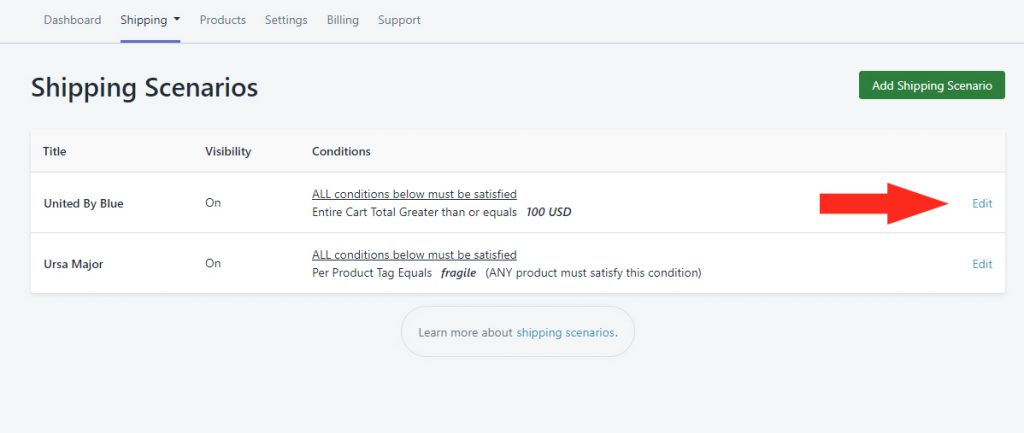1024x433 pixels.
Task: Edit the United By Blue scenario
Action: 982,203
